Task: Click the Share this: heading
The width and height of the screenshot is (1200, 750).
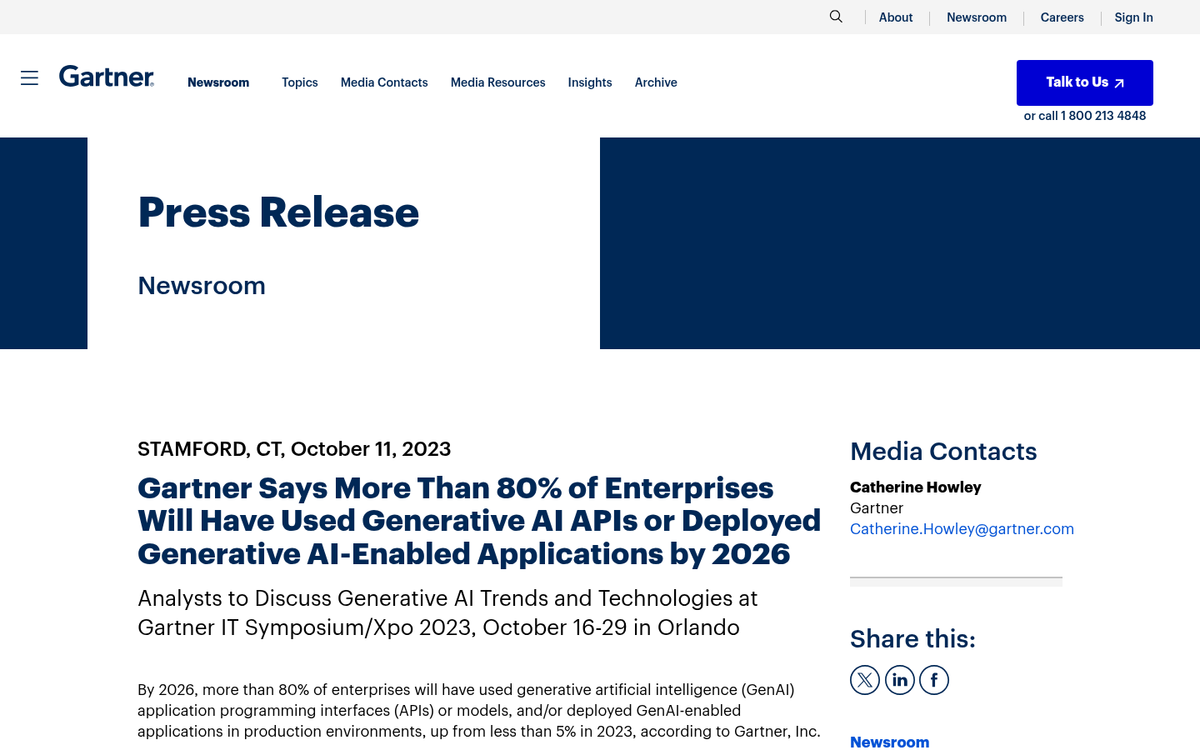Action: [x=913, y=639]
